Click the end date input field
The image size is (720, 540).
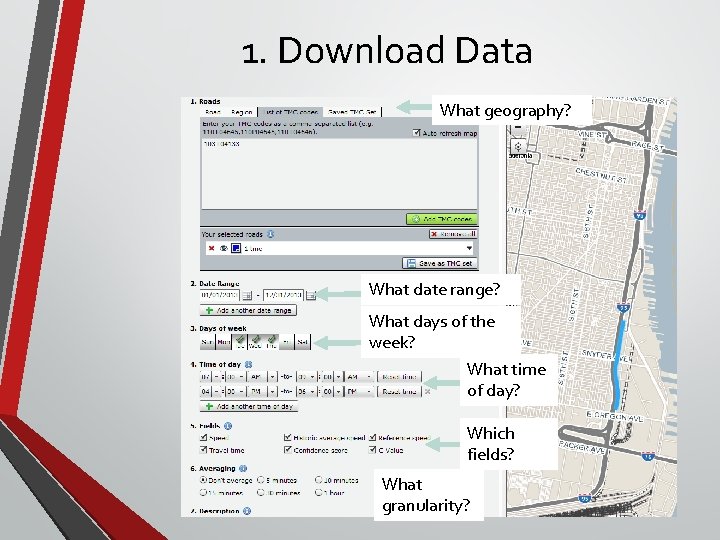(x=283, y=295)
